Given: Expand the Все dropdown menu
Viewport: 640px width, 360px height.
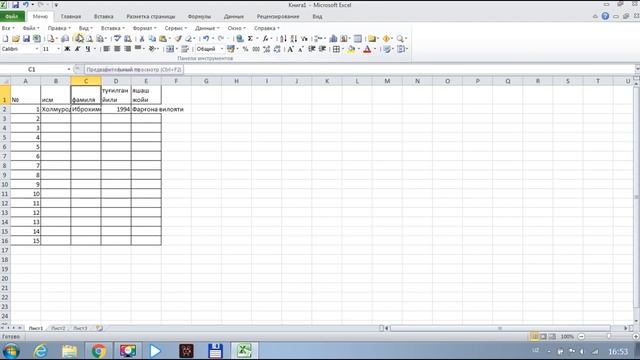Looking at the screenshot, I should coord(8,28).
